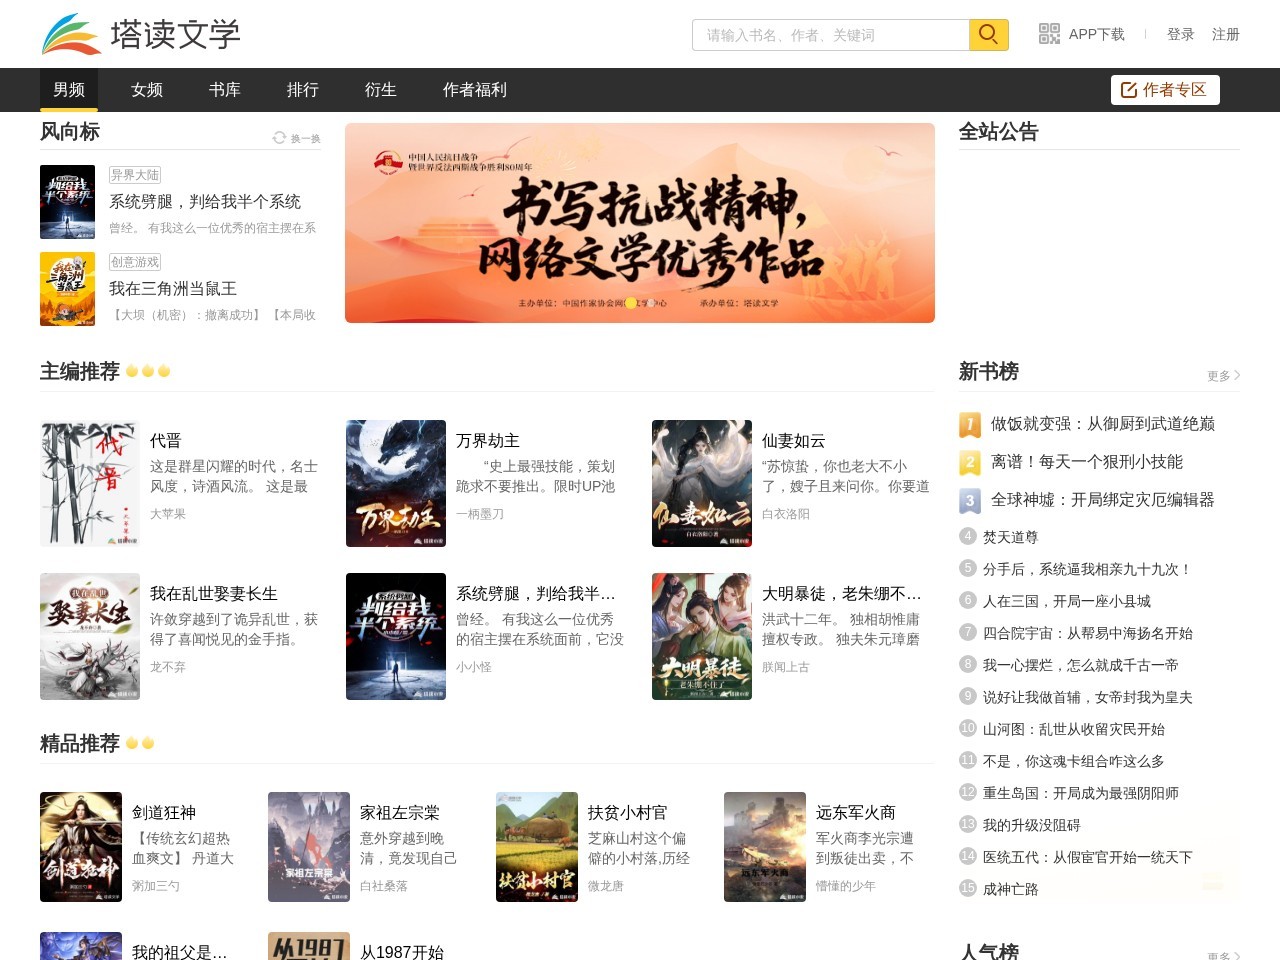Click author name 大苹果

(168, 514)
